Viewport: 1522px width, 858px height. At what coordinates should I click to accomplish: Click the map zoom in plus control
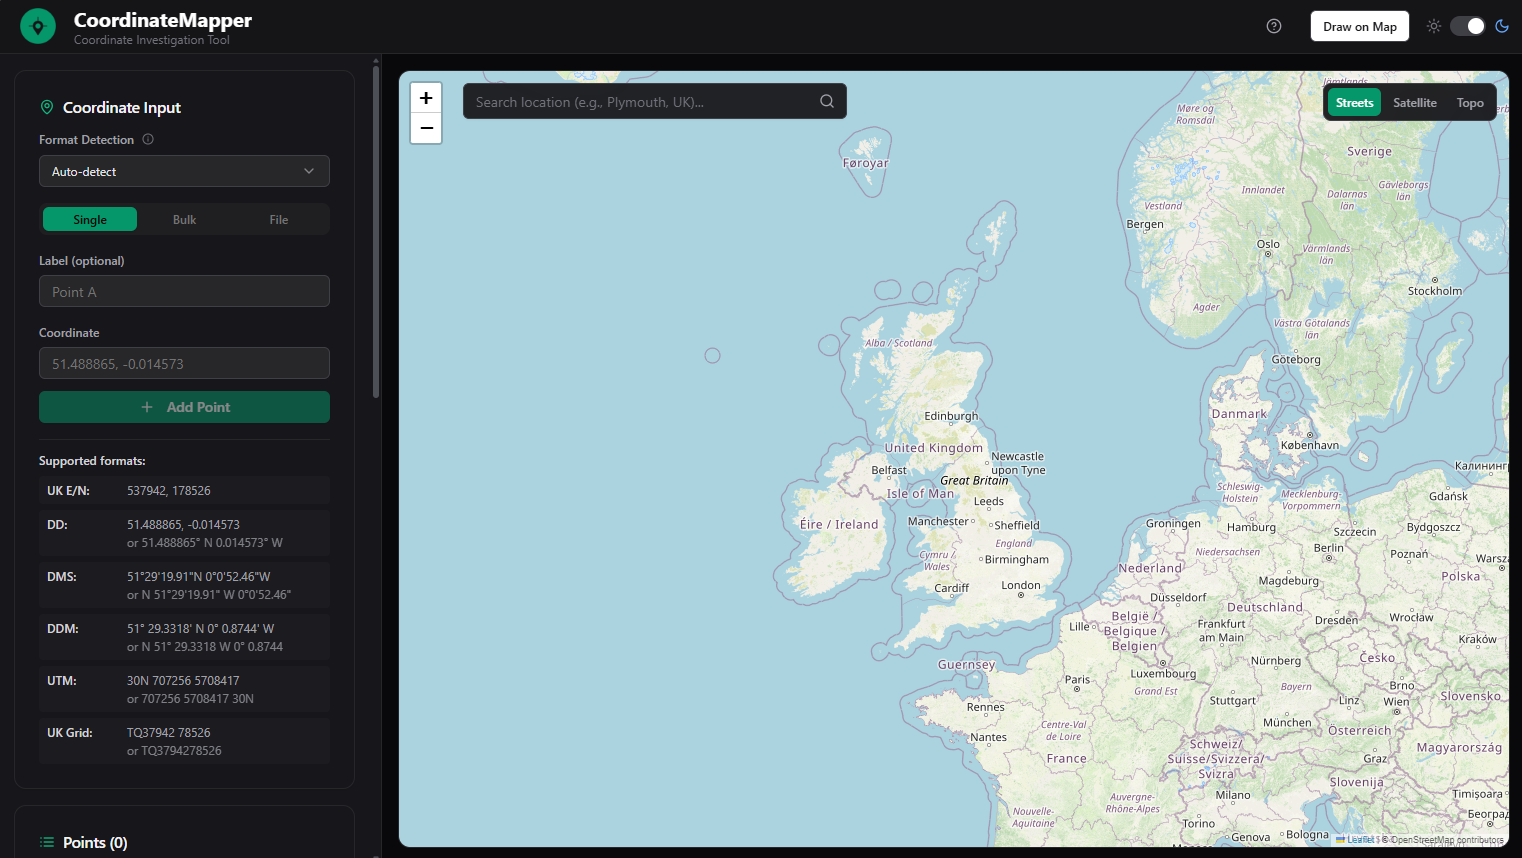click(426, 97)
